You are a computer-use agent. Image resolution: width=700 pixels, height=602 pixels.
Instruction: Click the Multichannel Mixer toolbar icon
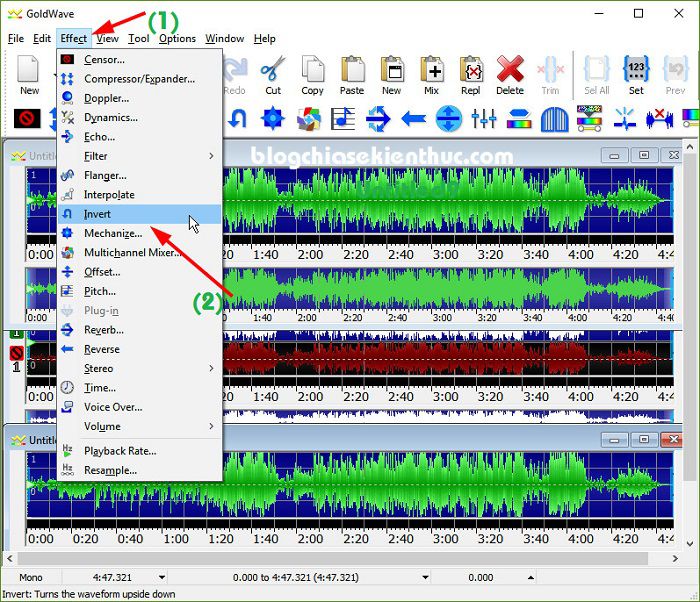pyautogui.click(x=308, y=119)
